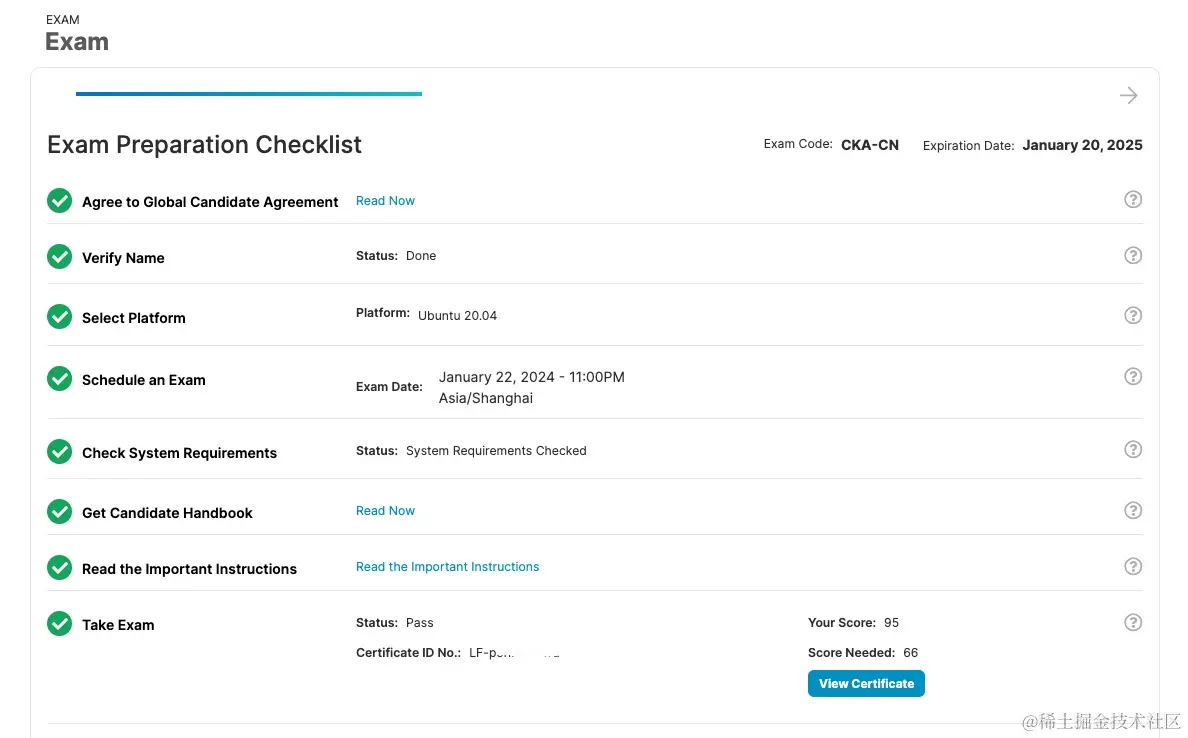Viewport: 1188px width, 738px height.
Task: Open help icon for Verify Name row
Action: pyautogui.click(x=1133, y=255)
